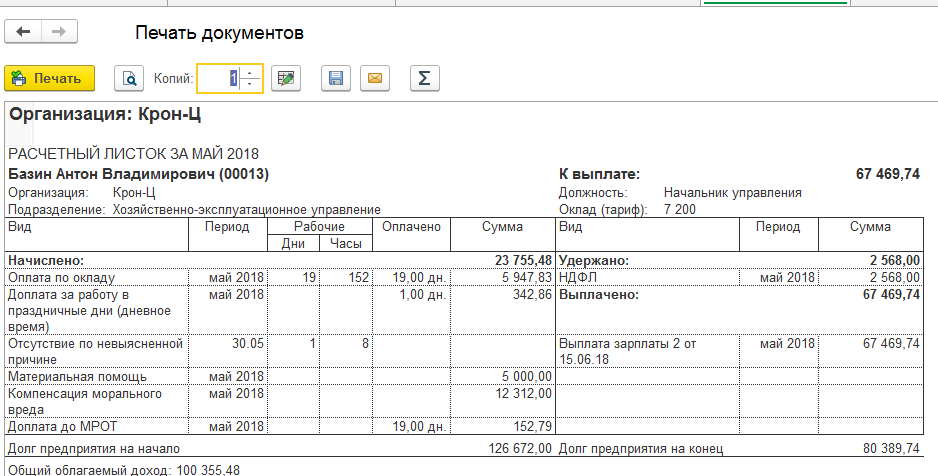
Task: Click the НДФЛ deduction cell
Action: click(x=648, y=277)
